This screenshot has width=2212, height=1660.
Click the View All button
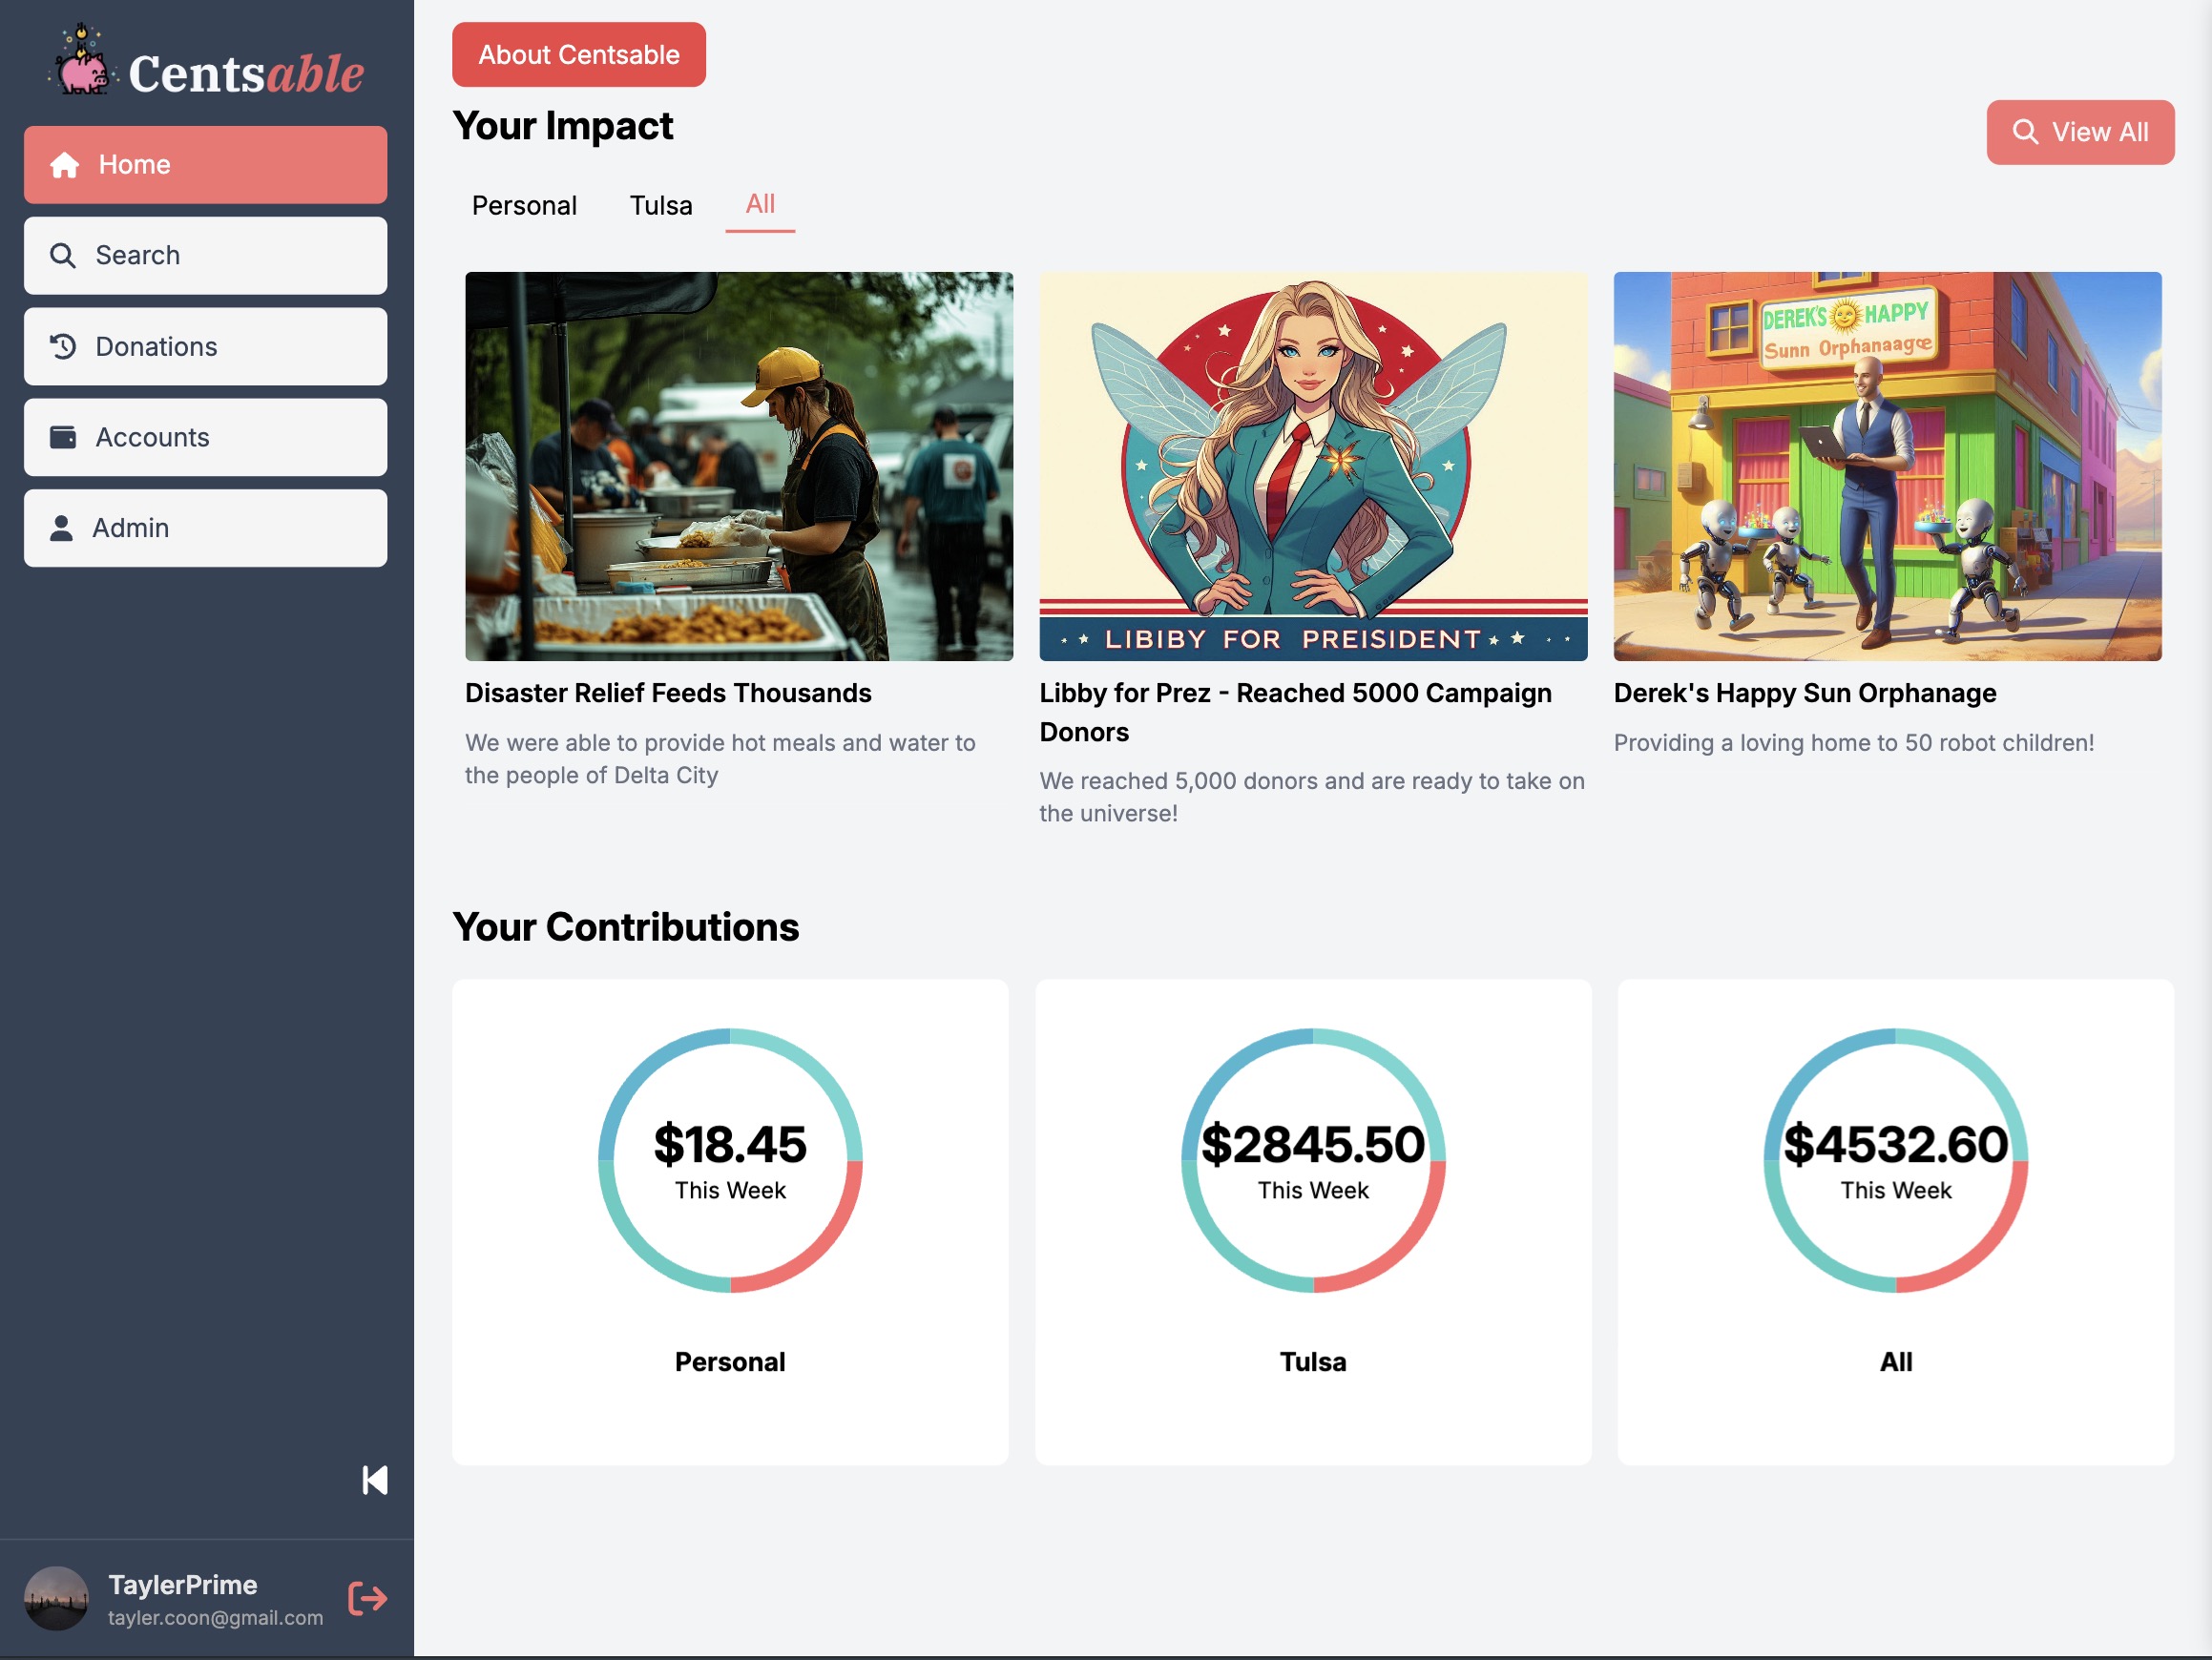point(2079,131)
